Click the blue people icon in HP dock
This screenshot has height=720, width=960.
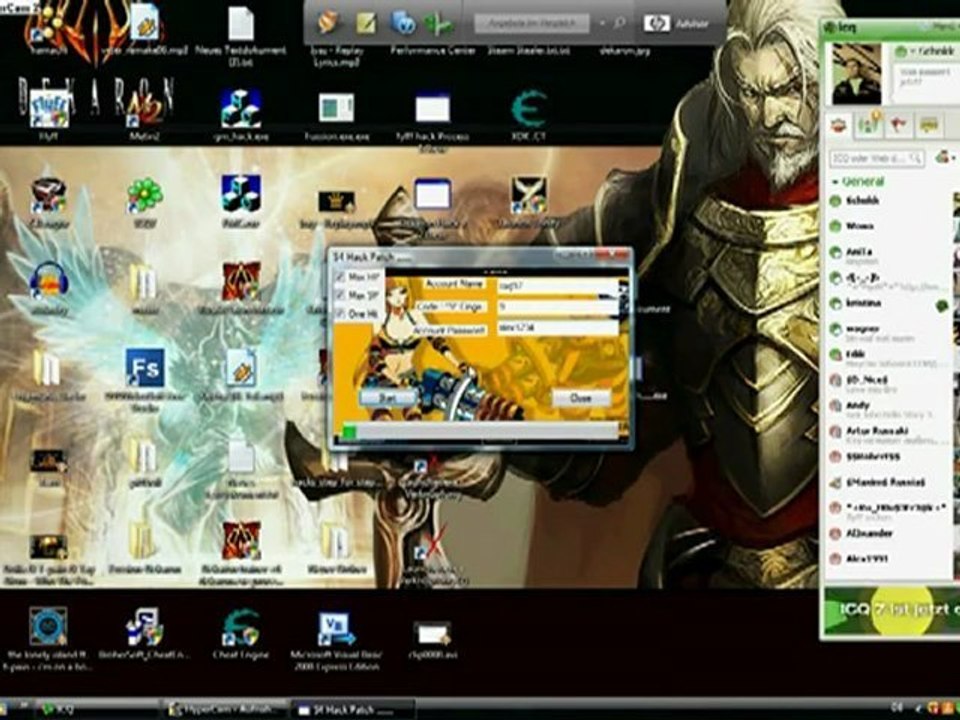coord(403,23)
